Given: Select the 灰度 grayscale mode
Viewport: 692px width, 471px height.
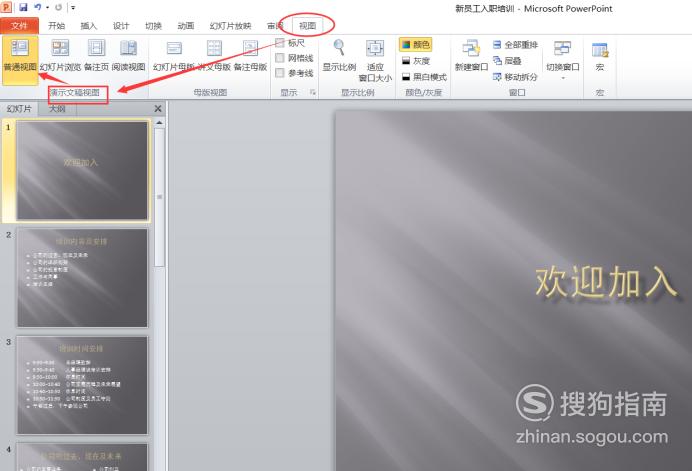Looking at the screenshot, I should tap(416, 61).
